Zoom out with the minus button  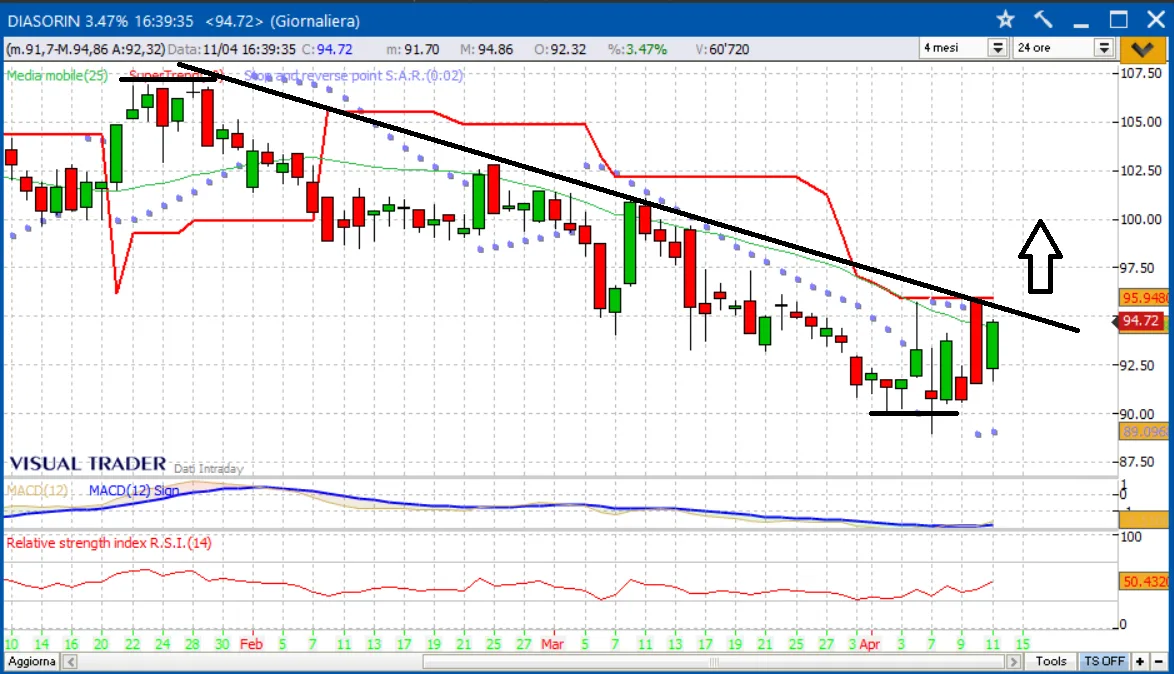(x=1158, y=661)
